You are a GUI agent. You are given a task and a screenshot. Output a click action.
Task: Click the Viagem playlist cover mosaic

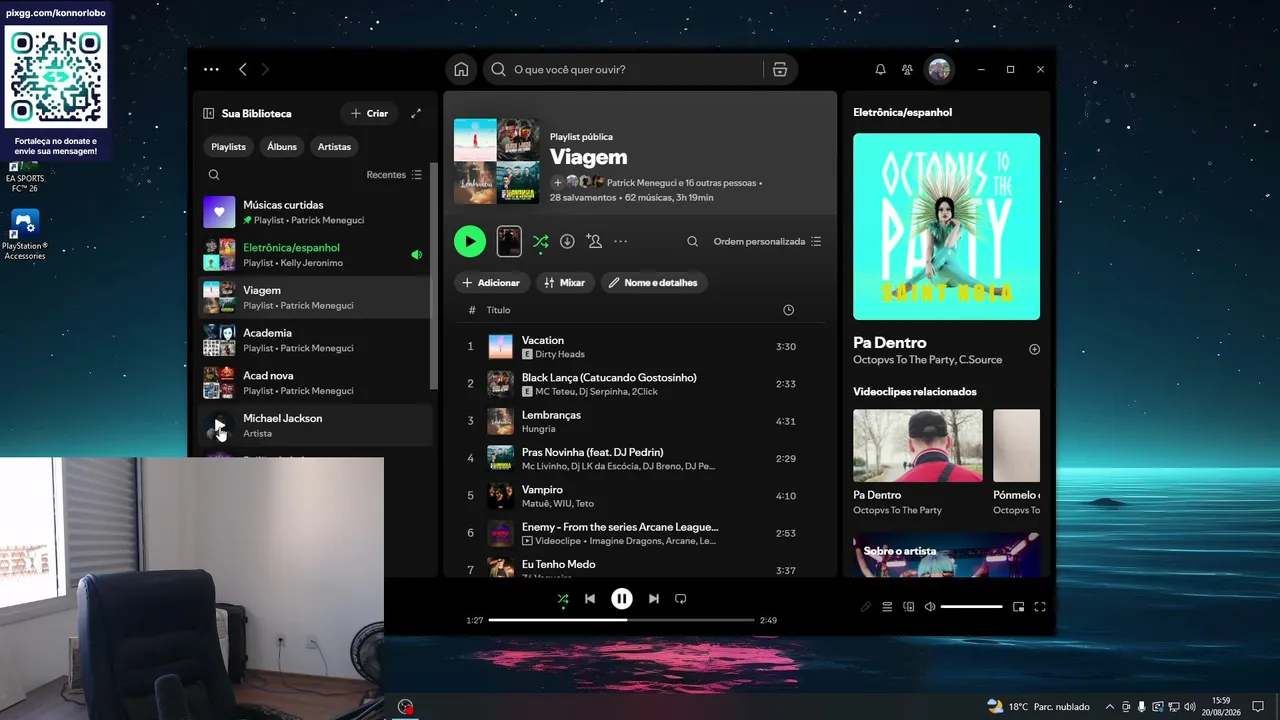[x=497, y=162]
